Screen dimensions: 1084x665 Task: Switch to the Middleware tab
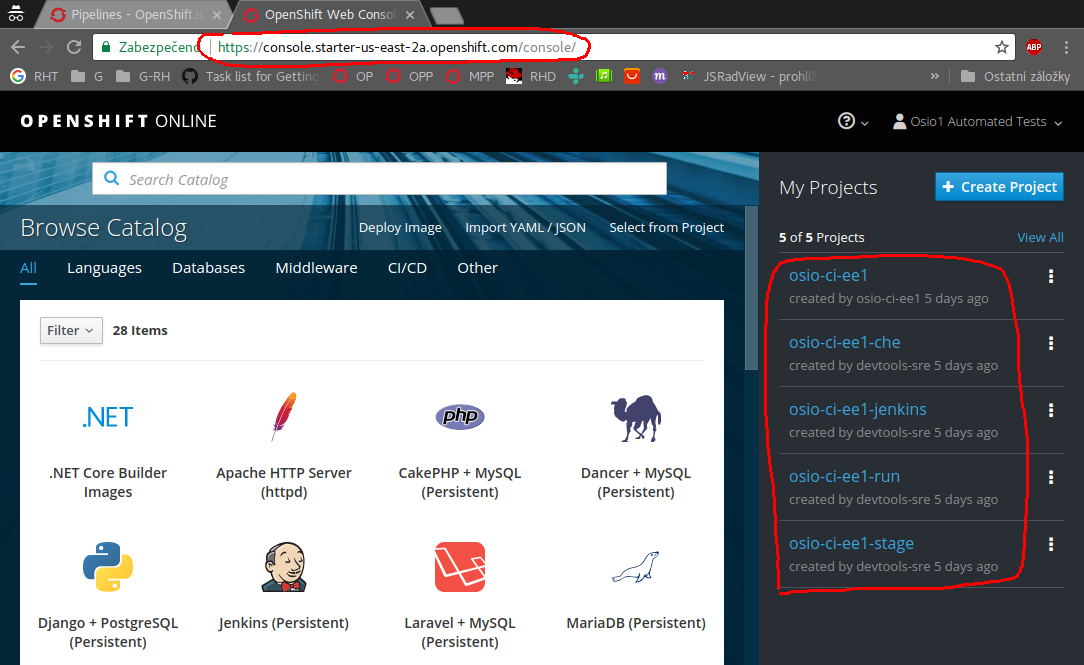pos(316,268)
